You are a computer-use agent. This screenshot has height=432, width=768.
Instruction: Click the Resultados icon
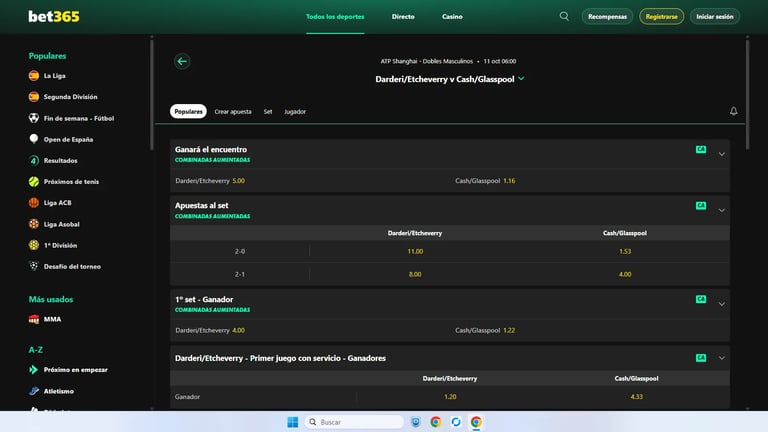tap(34, 160)
